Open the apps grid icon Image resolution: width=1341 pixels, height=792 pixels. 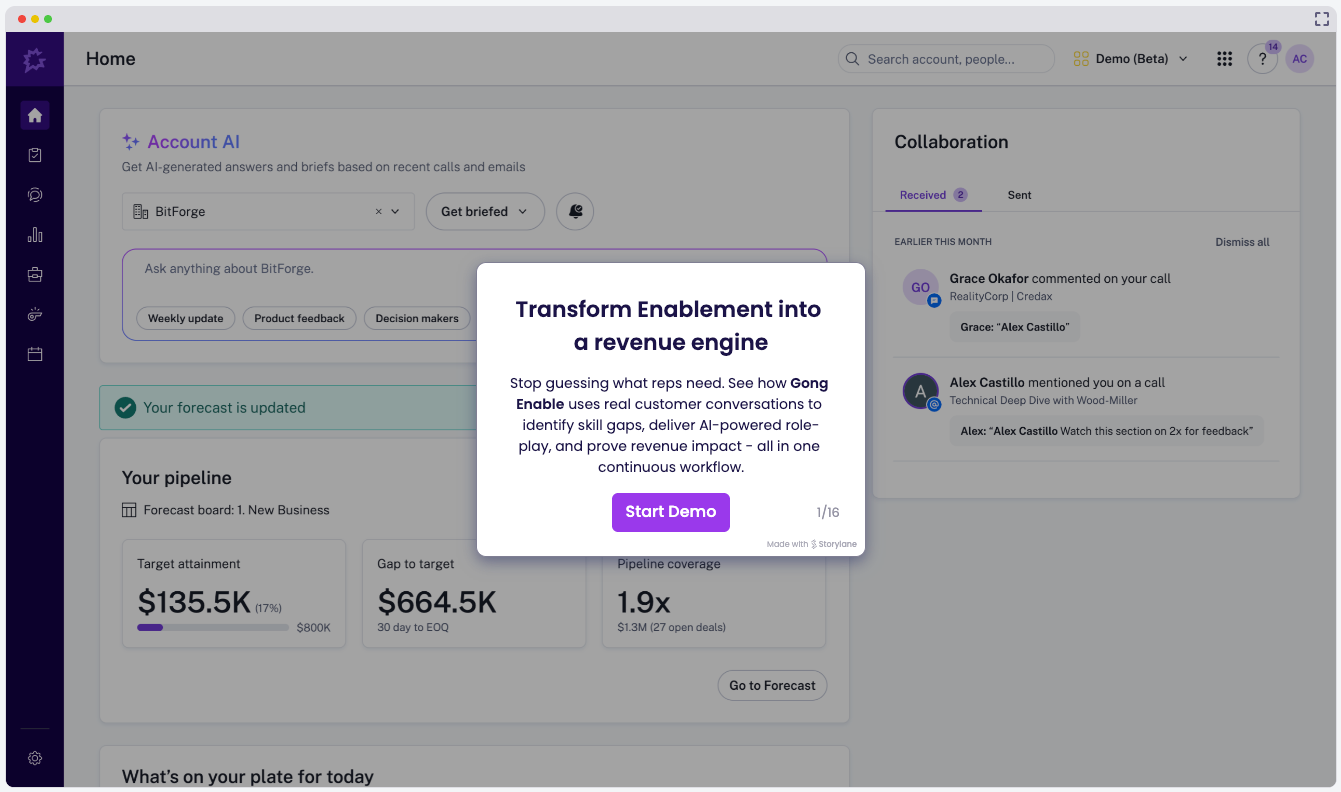point(1224,59)
